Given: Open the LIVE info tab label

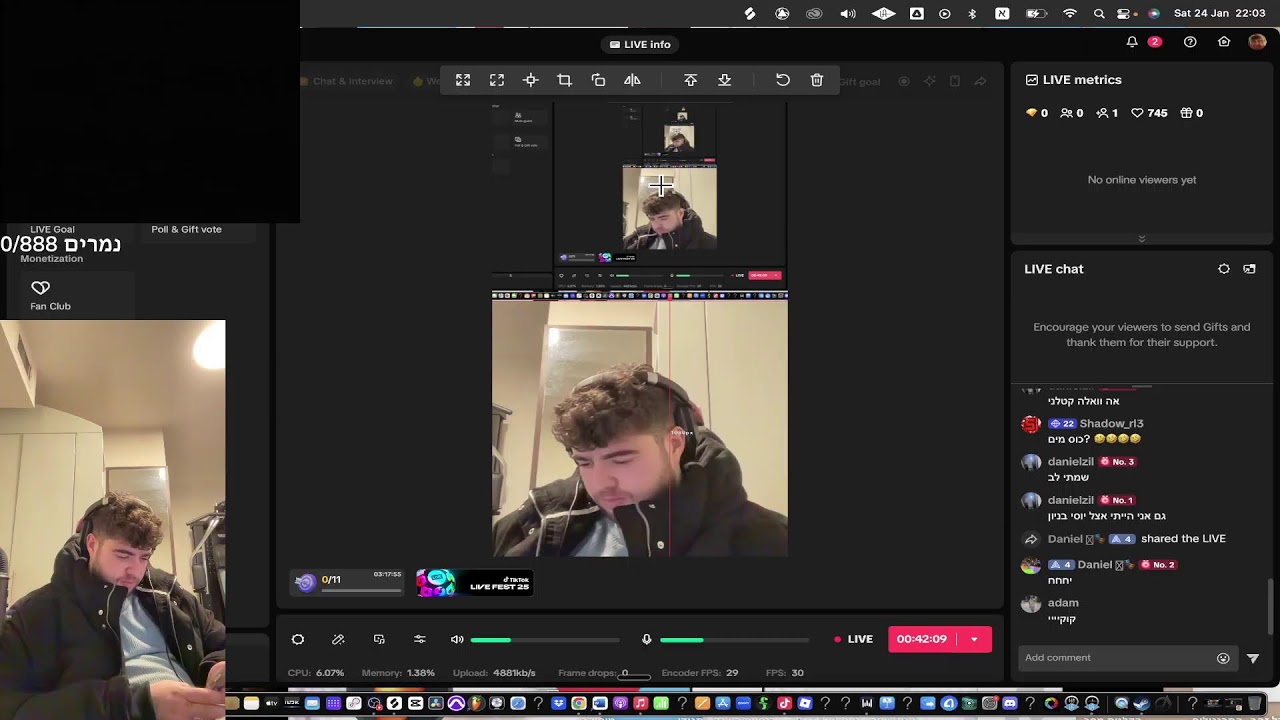Looking at the screenshot, I should [x=647, y=44].
